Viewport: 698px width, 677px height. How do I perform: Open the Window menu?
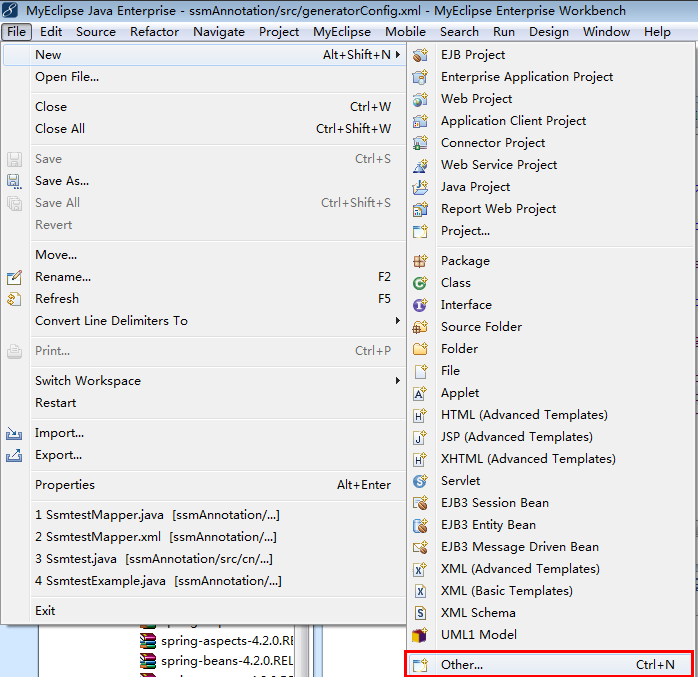coord(606,32)
